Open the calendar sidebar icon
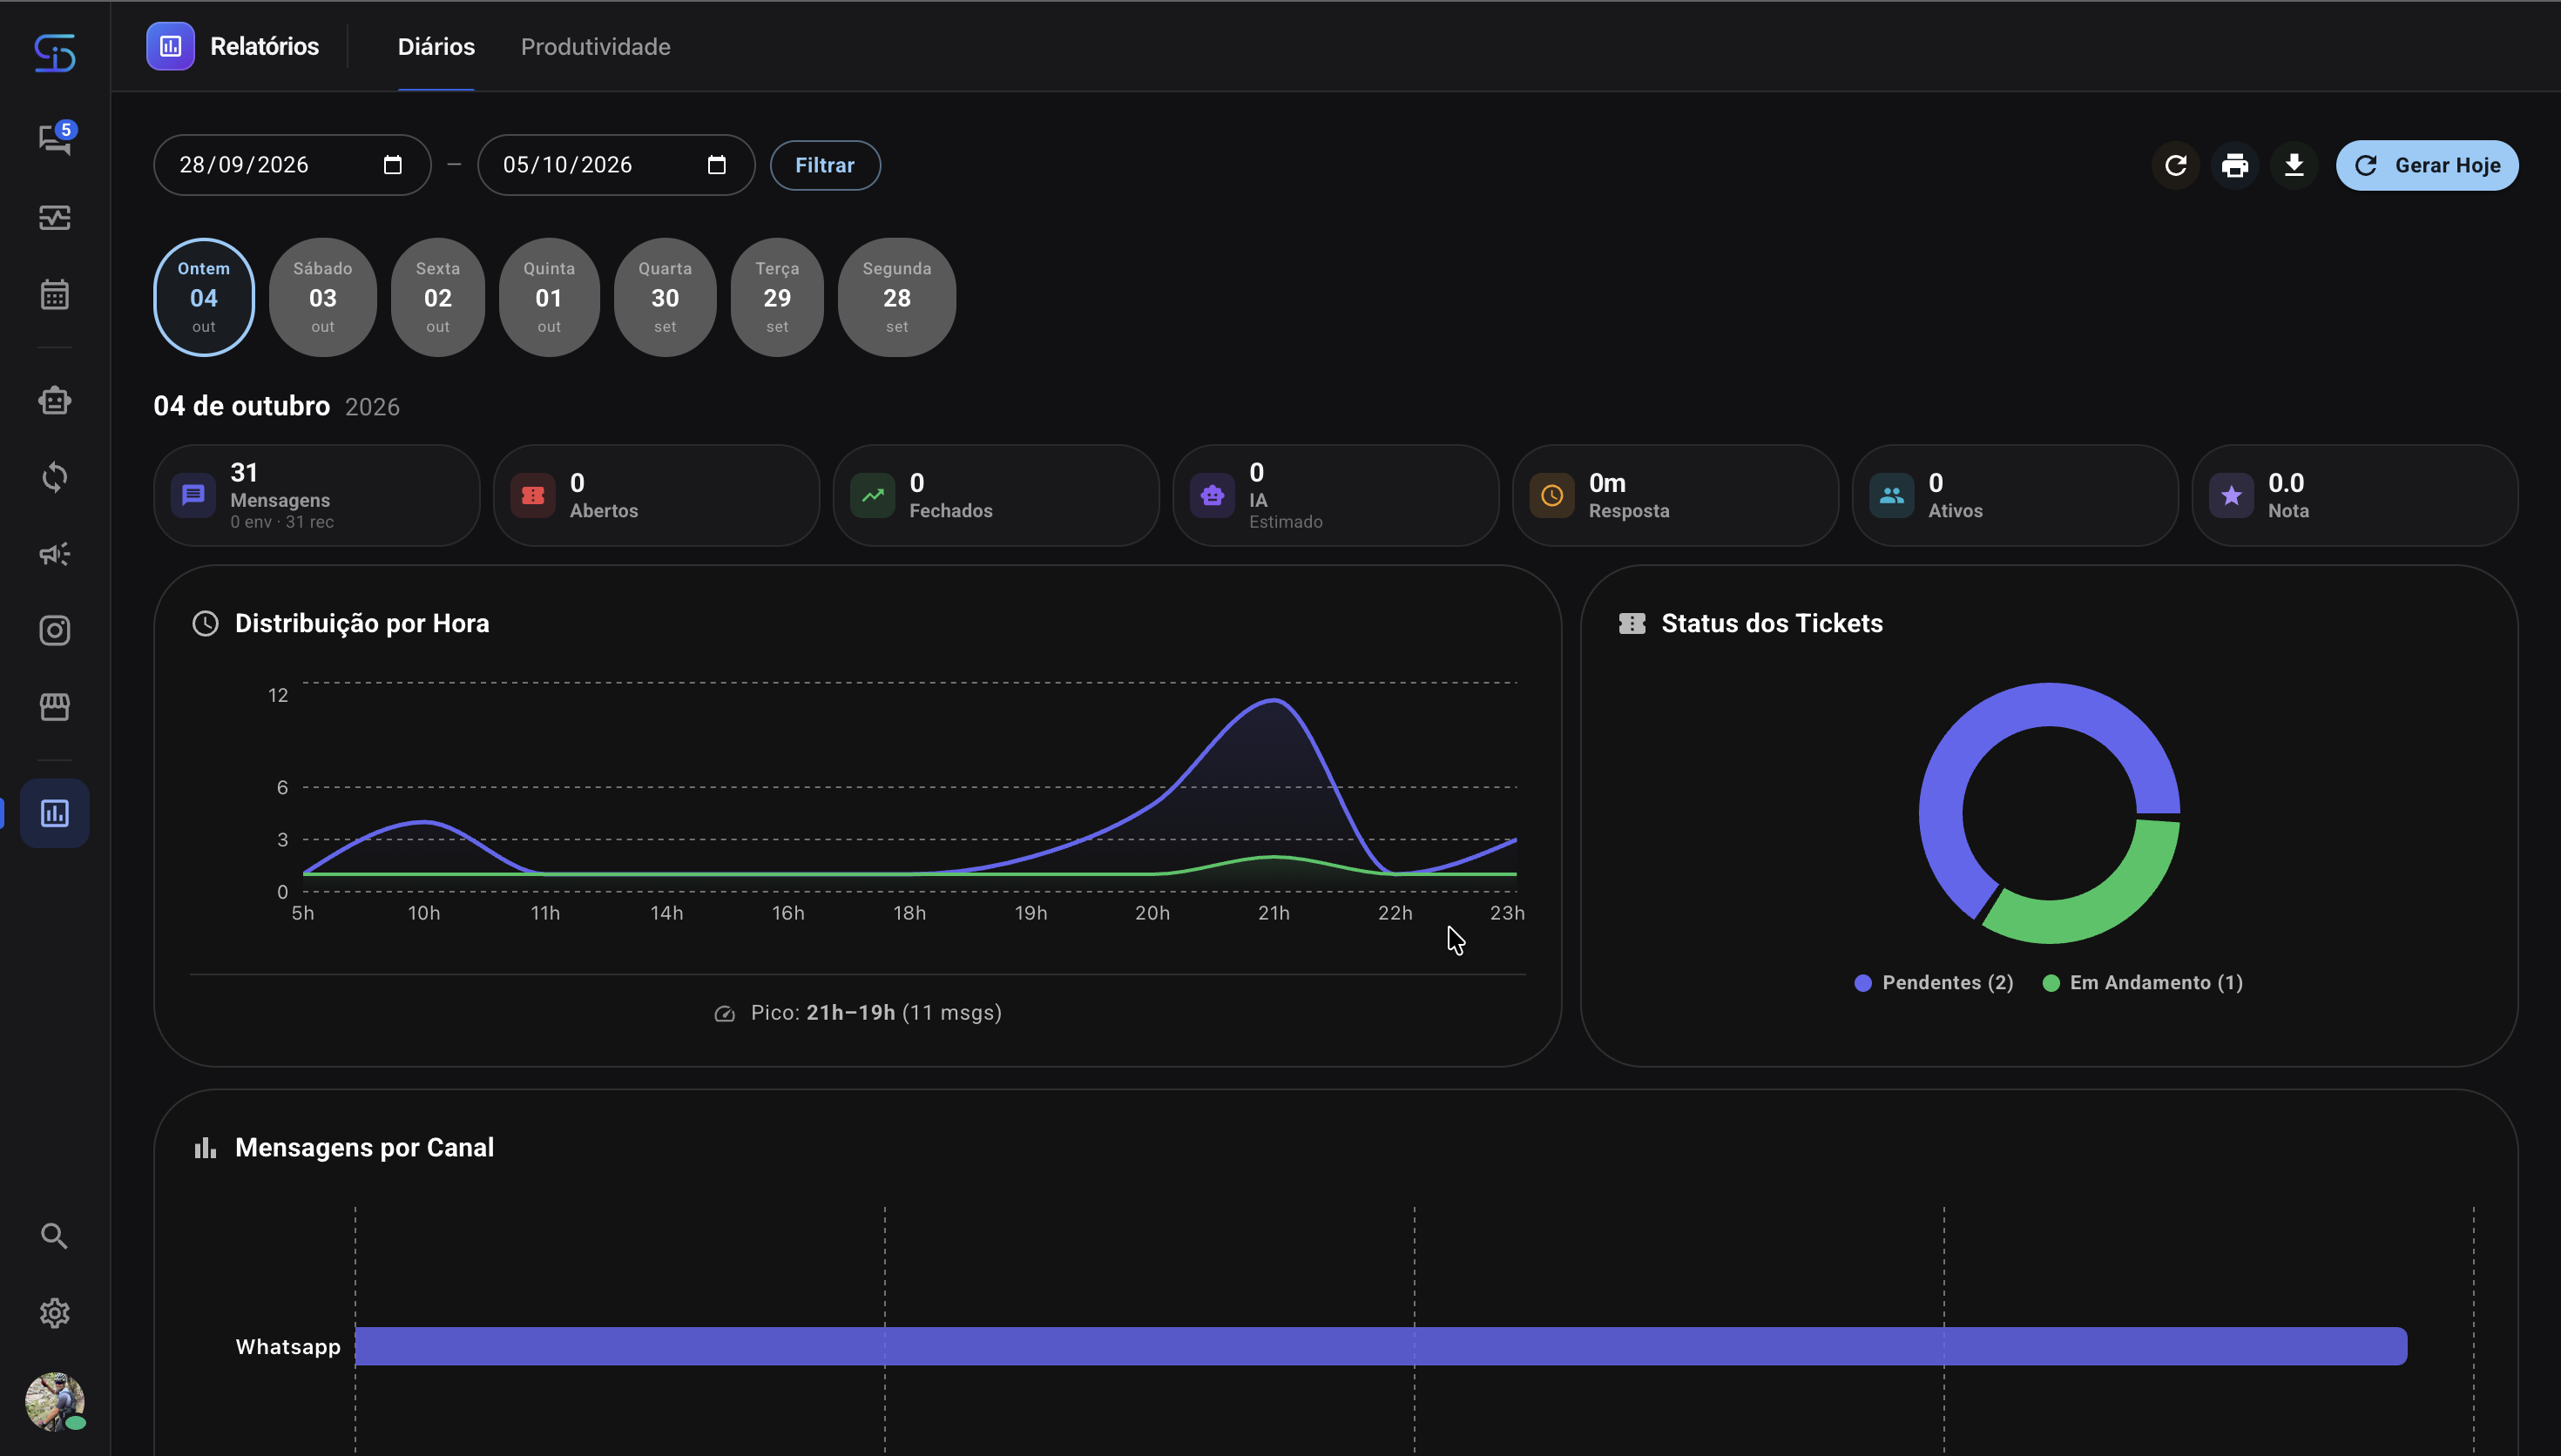Screen dimensions: 2561x1456 (x=55, y=294)
